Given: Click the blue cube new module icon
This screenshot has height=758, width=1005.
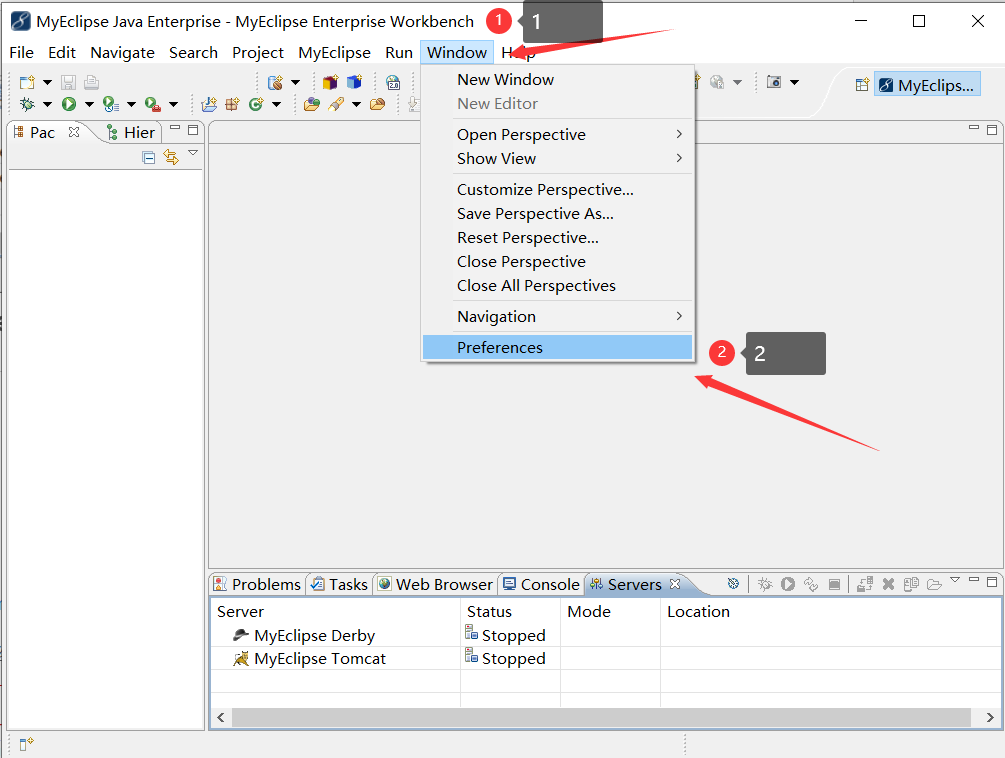Looking at the screenshot, I should click(354, 82).
